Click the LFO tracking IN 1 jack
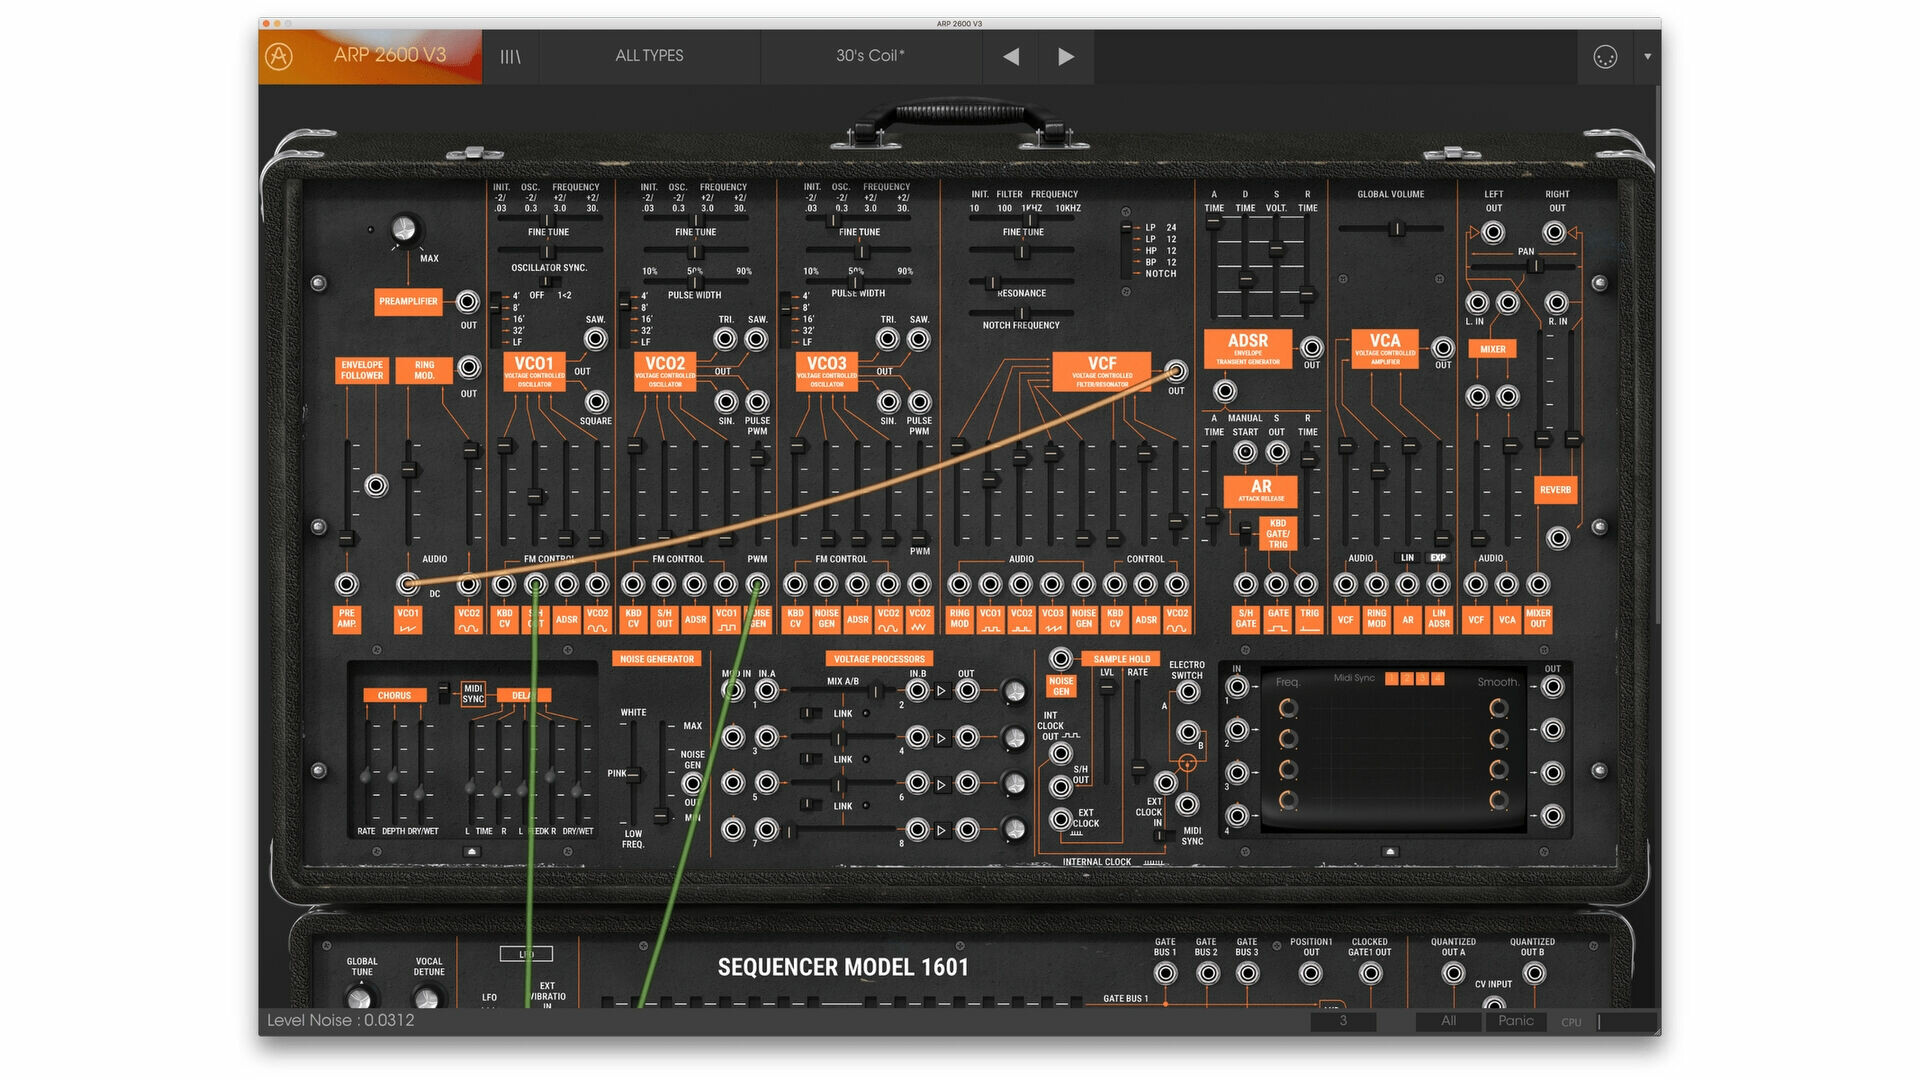Image resolution: width=1920 pixels, height=1080 pixels. [1238, 687]
